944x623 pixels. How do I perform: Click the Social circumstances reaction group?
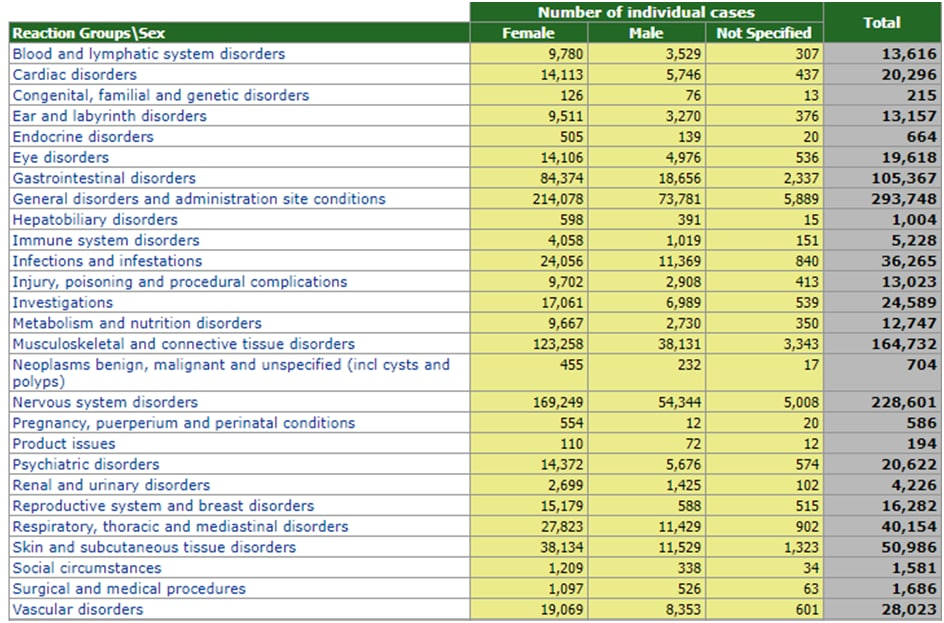pyautogui.click(x=86, y=568)
